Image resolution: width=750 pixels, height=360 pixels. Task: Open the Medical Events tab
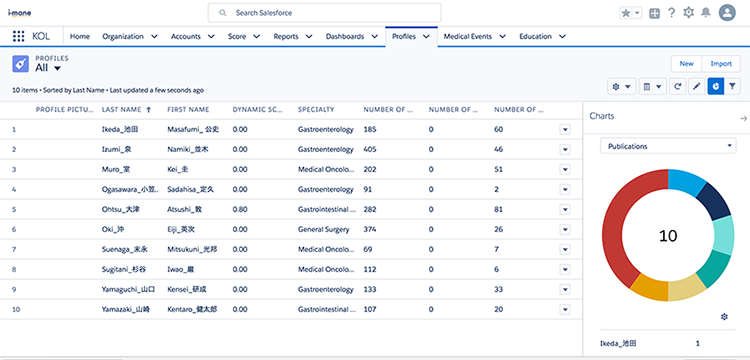tap(468, 36)
